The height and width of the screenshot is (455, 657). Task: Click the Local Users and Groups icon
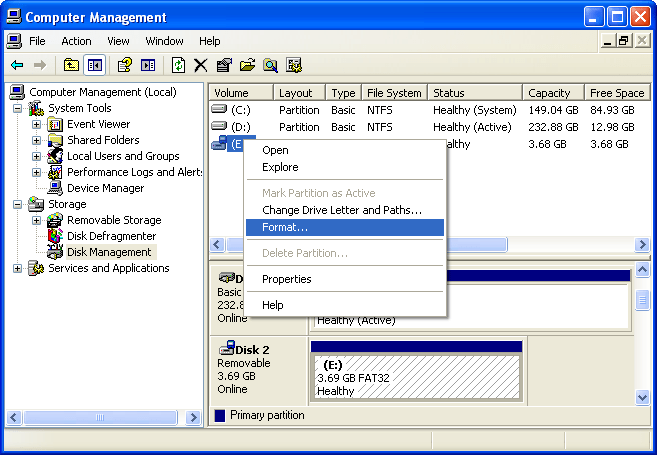click(x=55, y=156)
